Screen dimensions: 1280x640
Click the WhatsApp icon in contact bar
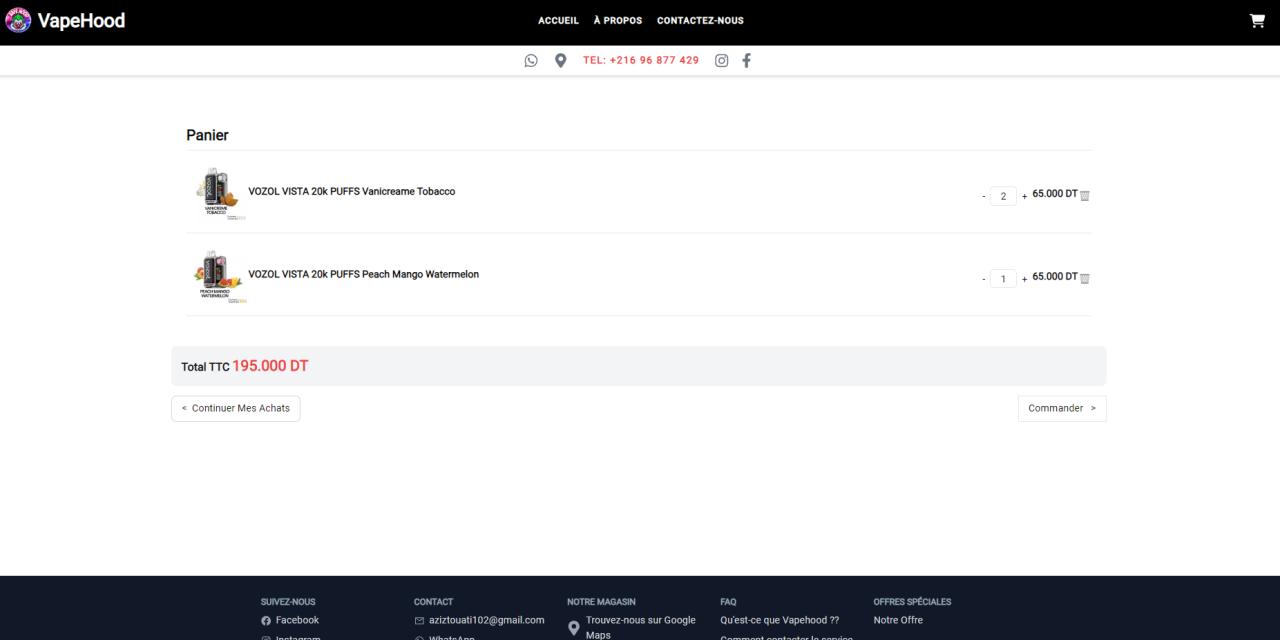point(531,60)
